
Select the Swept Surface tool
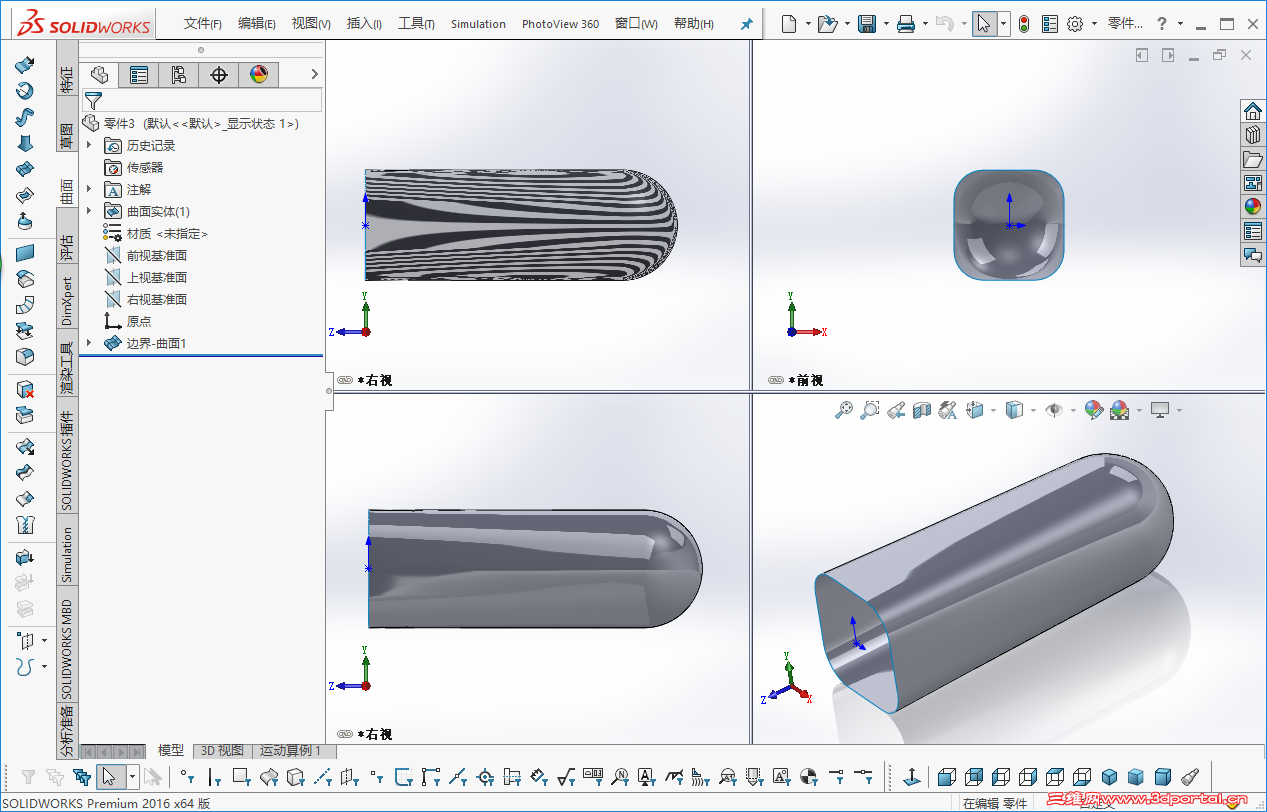25,117
